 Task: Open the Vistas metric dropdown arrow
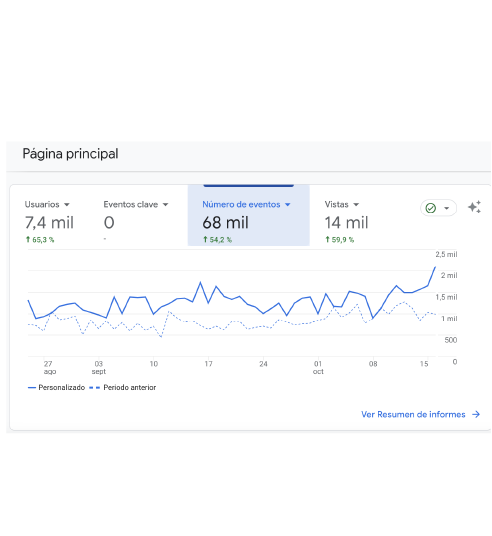(356, 204)
